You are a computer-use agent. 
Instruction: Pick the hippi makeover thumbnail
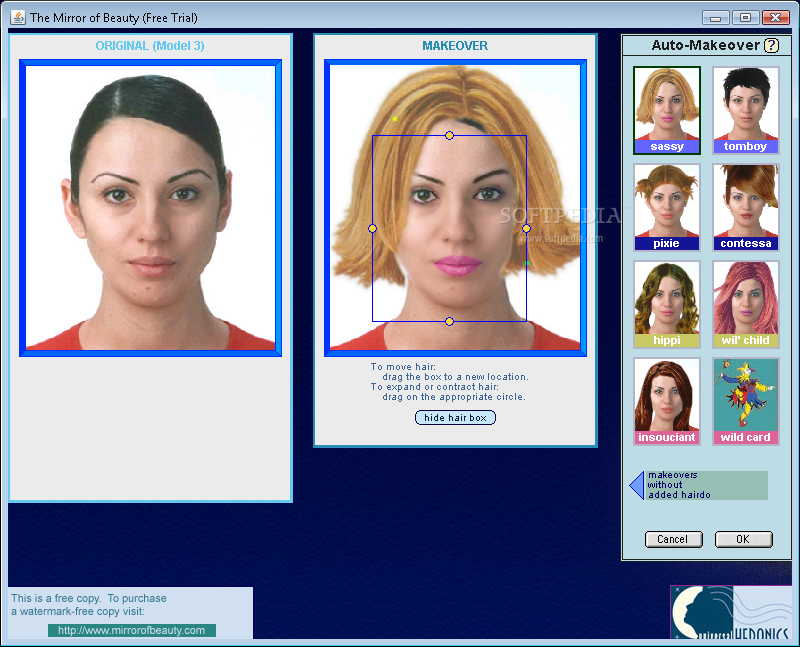point(667,305)
